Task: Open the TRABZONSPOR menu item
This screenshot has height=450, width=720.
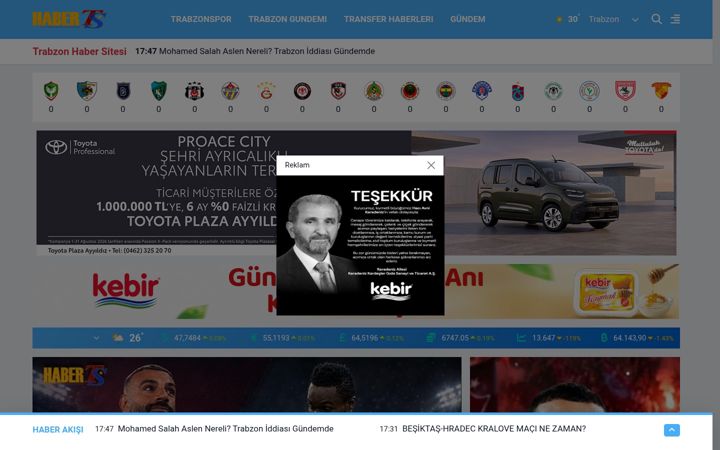Action: (x=201, y=19)
